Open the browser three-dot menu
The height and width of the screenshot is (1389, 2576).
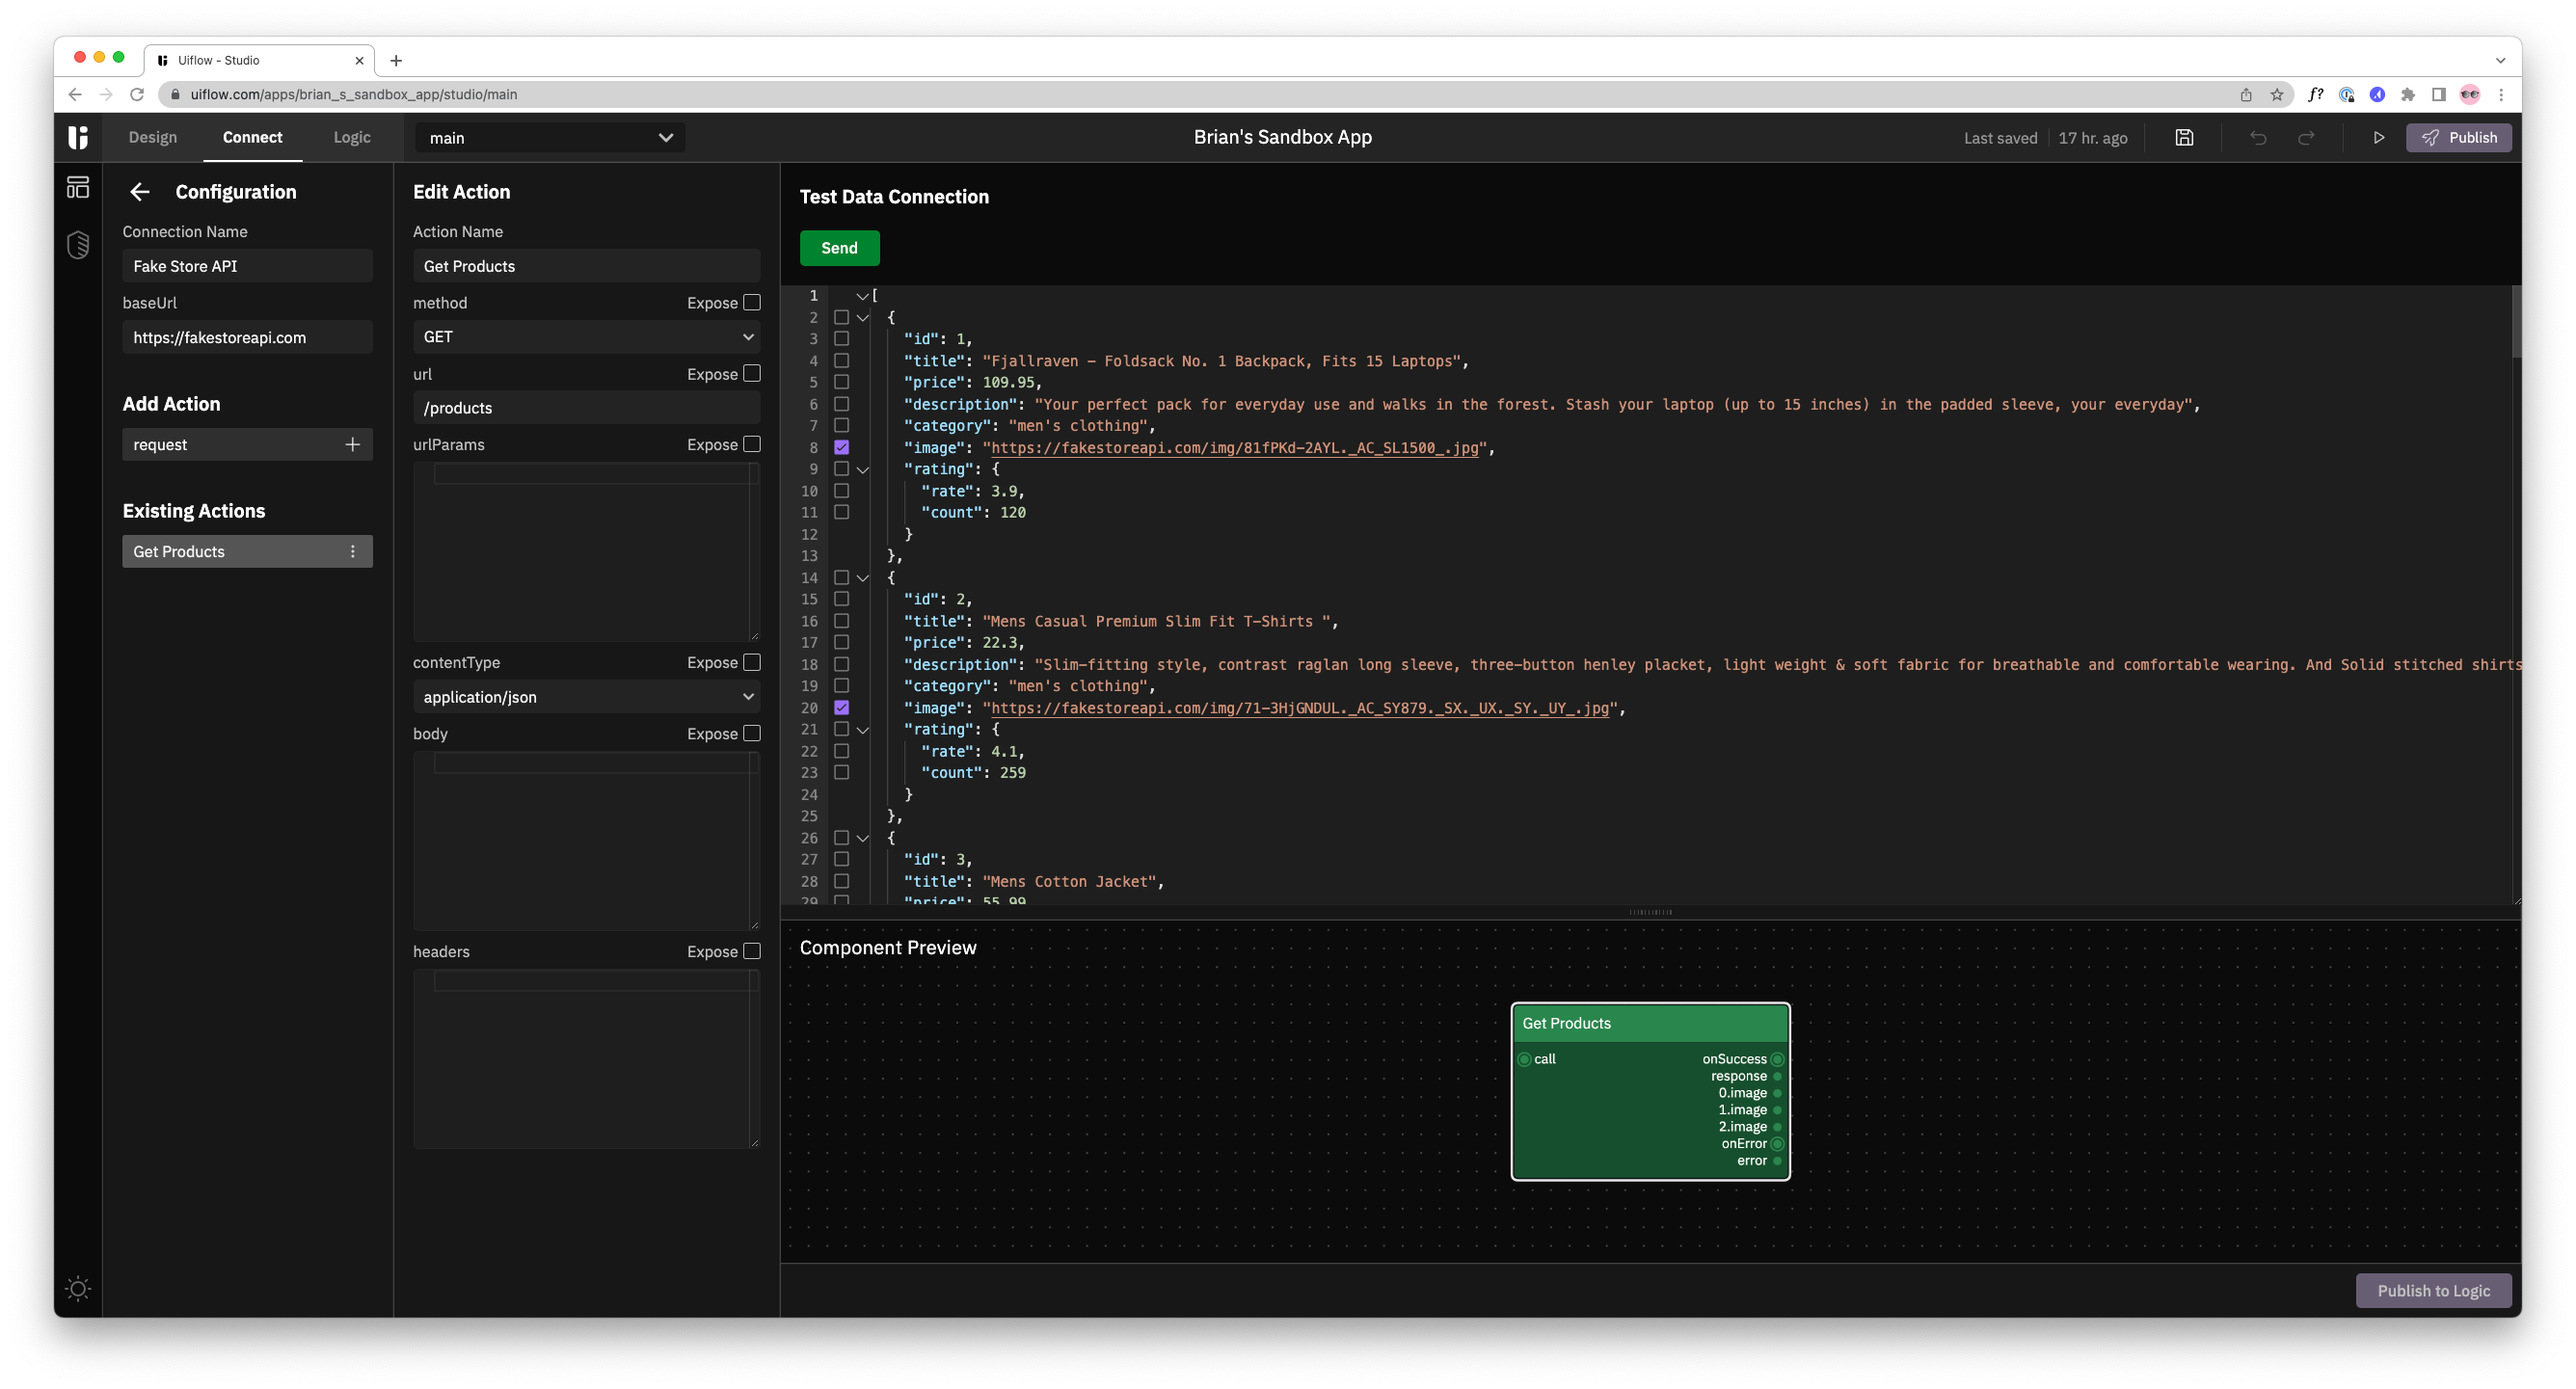coord(2501,94)
